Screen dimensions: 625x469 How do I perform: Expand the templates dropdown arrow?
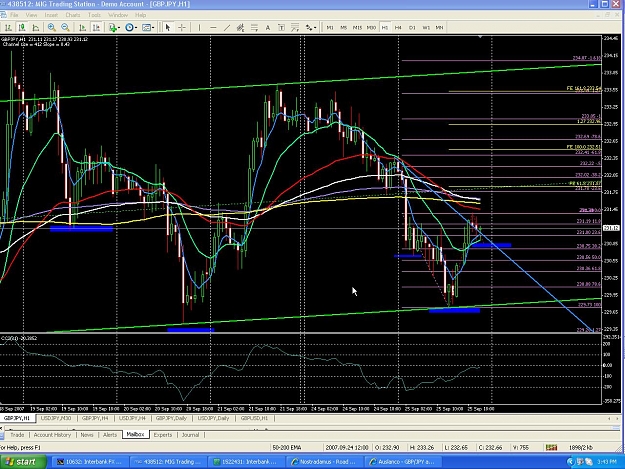point(153,27)
